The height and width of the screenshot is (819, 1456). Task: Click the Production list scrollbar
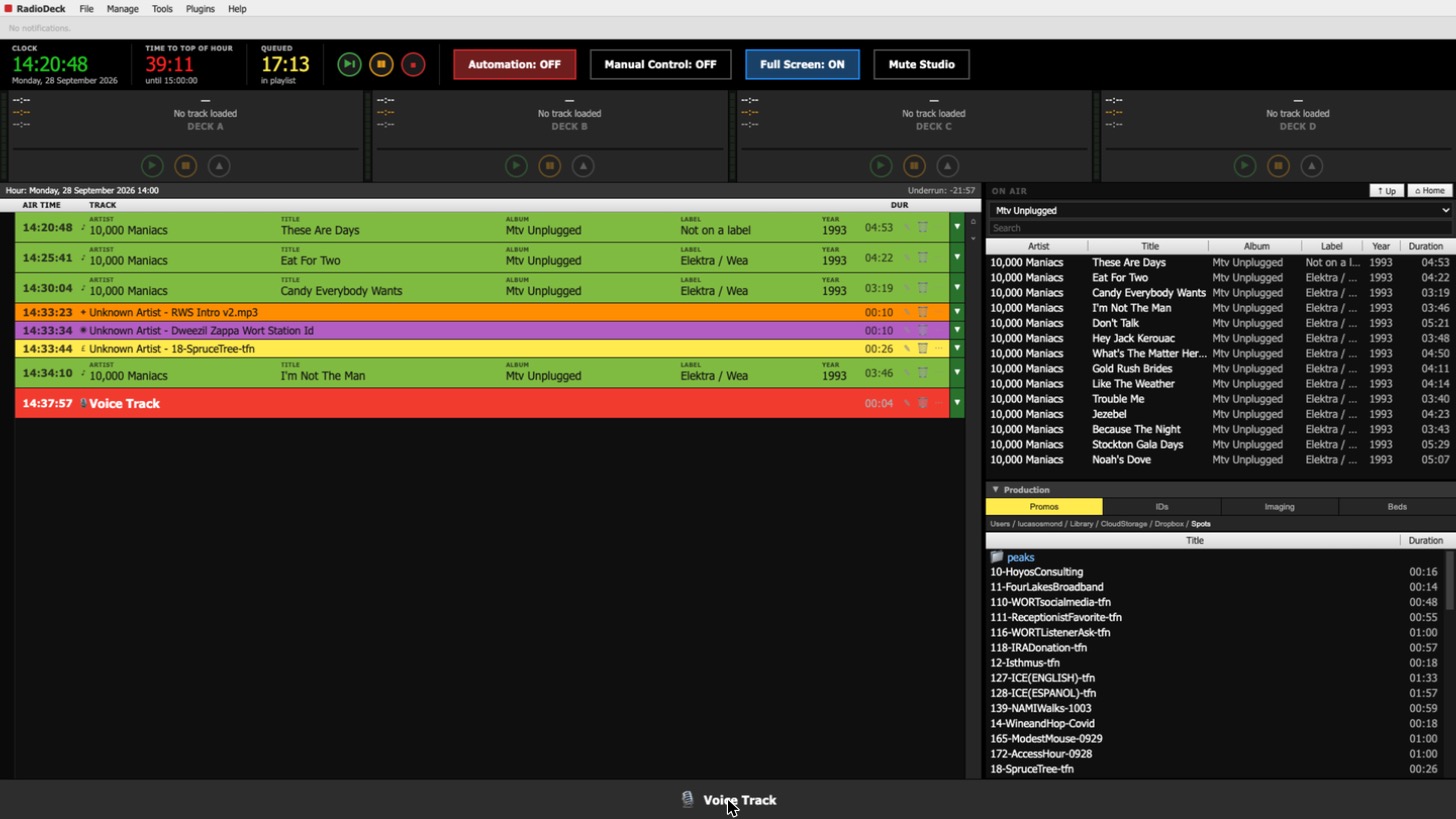point(1450,580)
